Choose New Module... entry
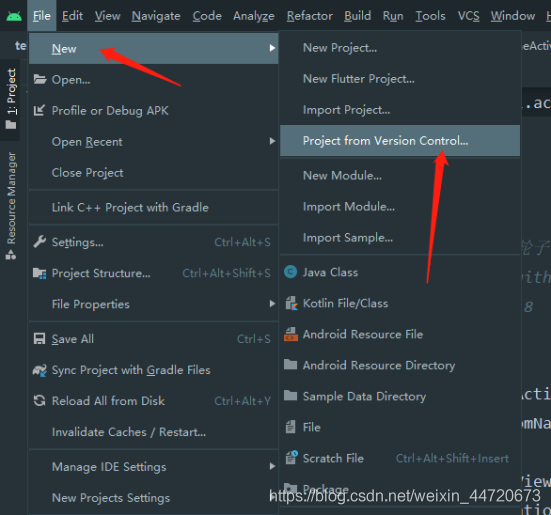 400,175
